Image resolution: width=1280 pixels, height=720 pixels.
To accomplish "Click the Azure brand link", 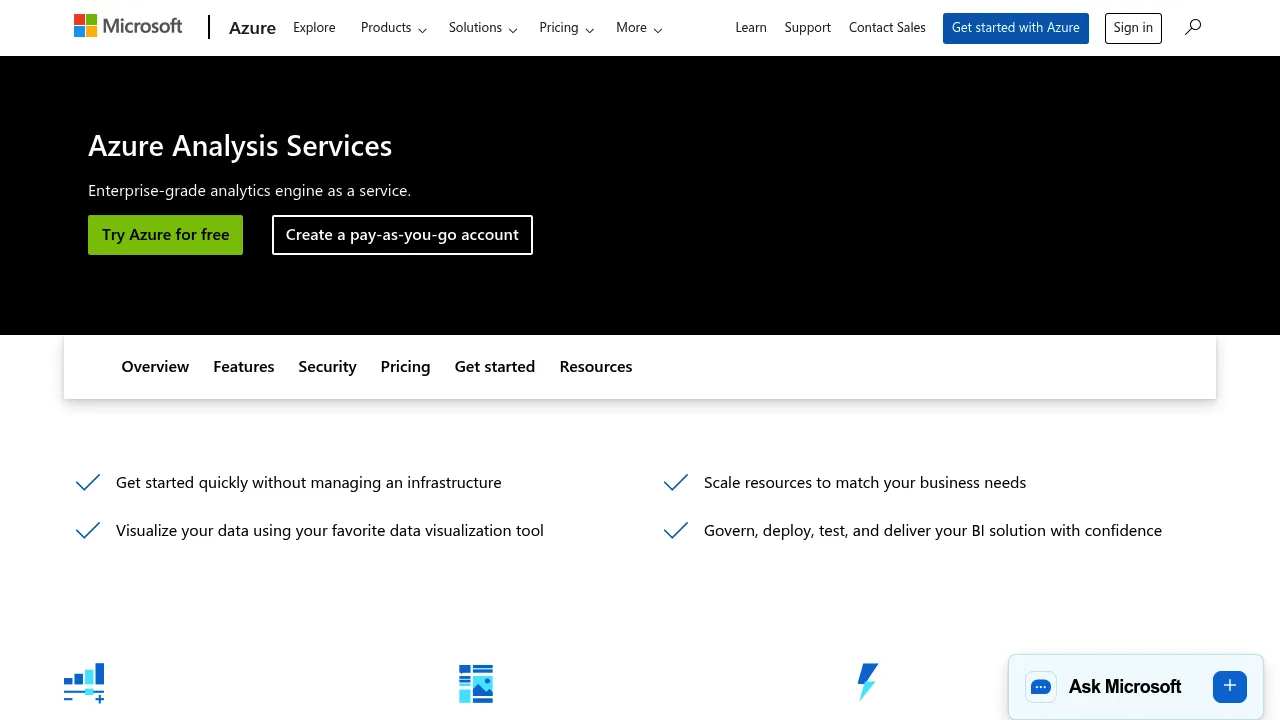I will [252, 28].
